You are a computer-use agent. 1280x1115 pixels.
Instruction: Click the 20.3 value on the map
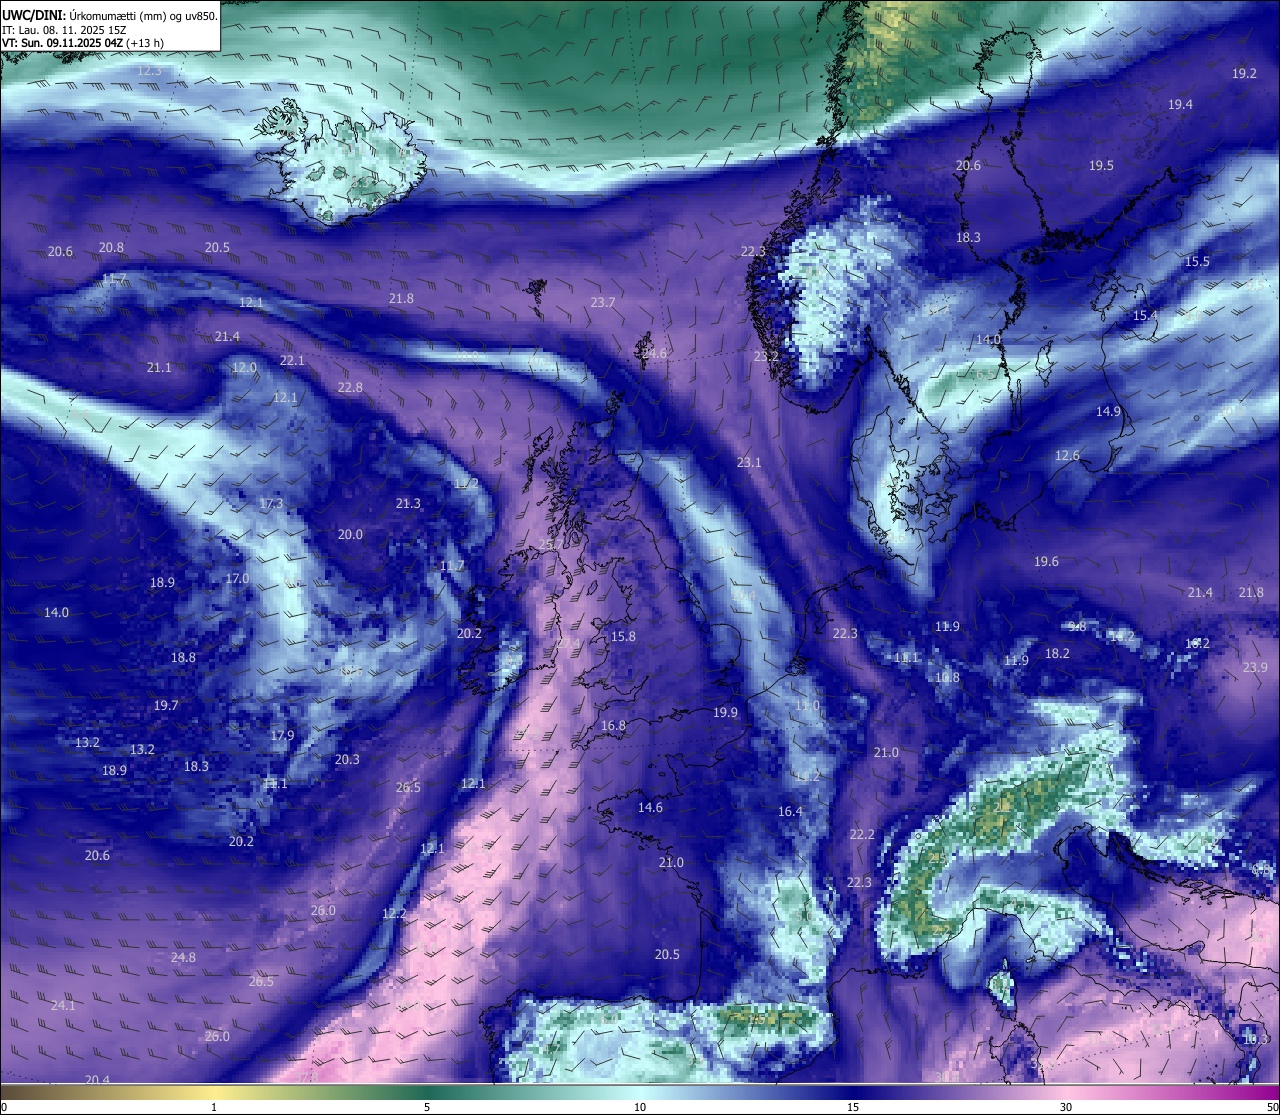347,759
